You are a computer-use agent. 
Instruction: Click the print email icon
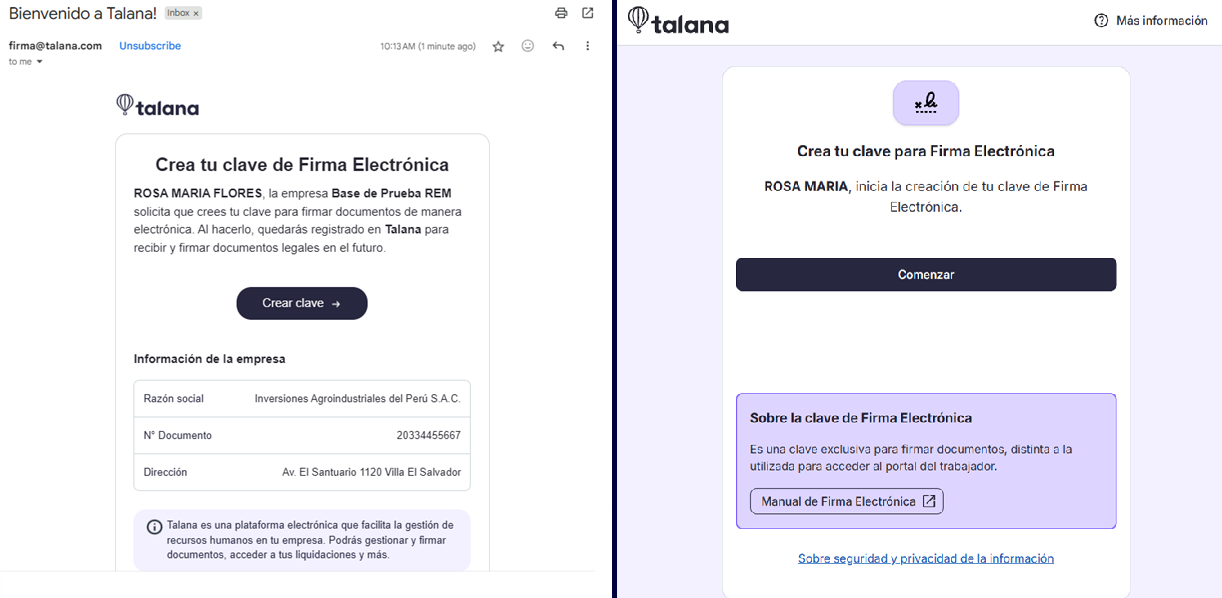click(561, 13)
